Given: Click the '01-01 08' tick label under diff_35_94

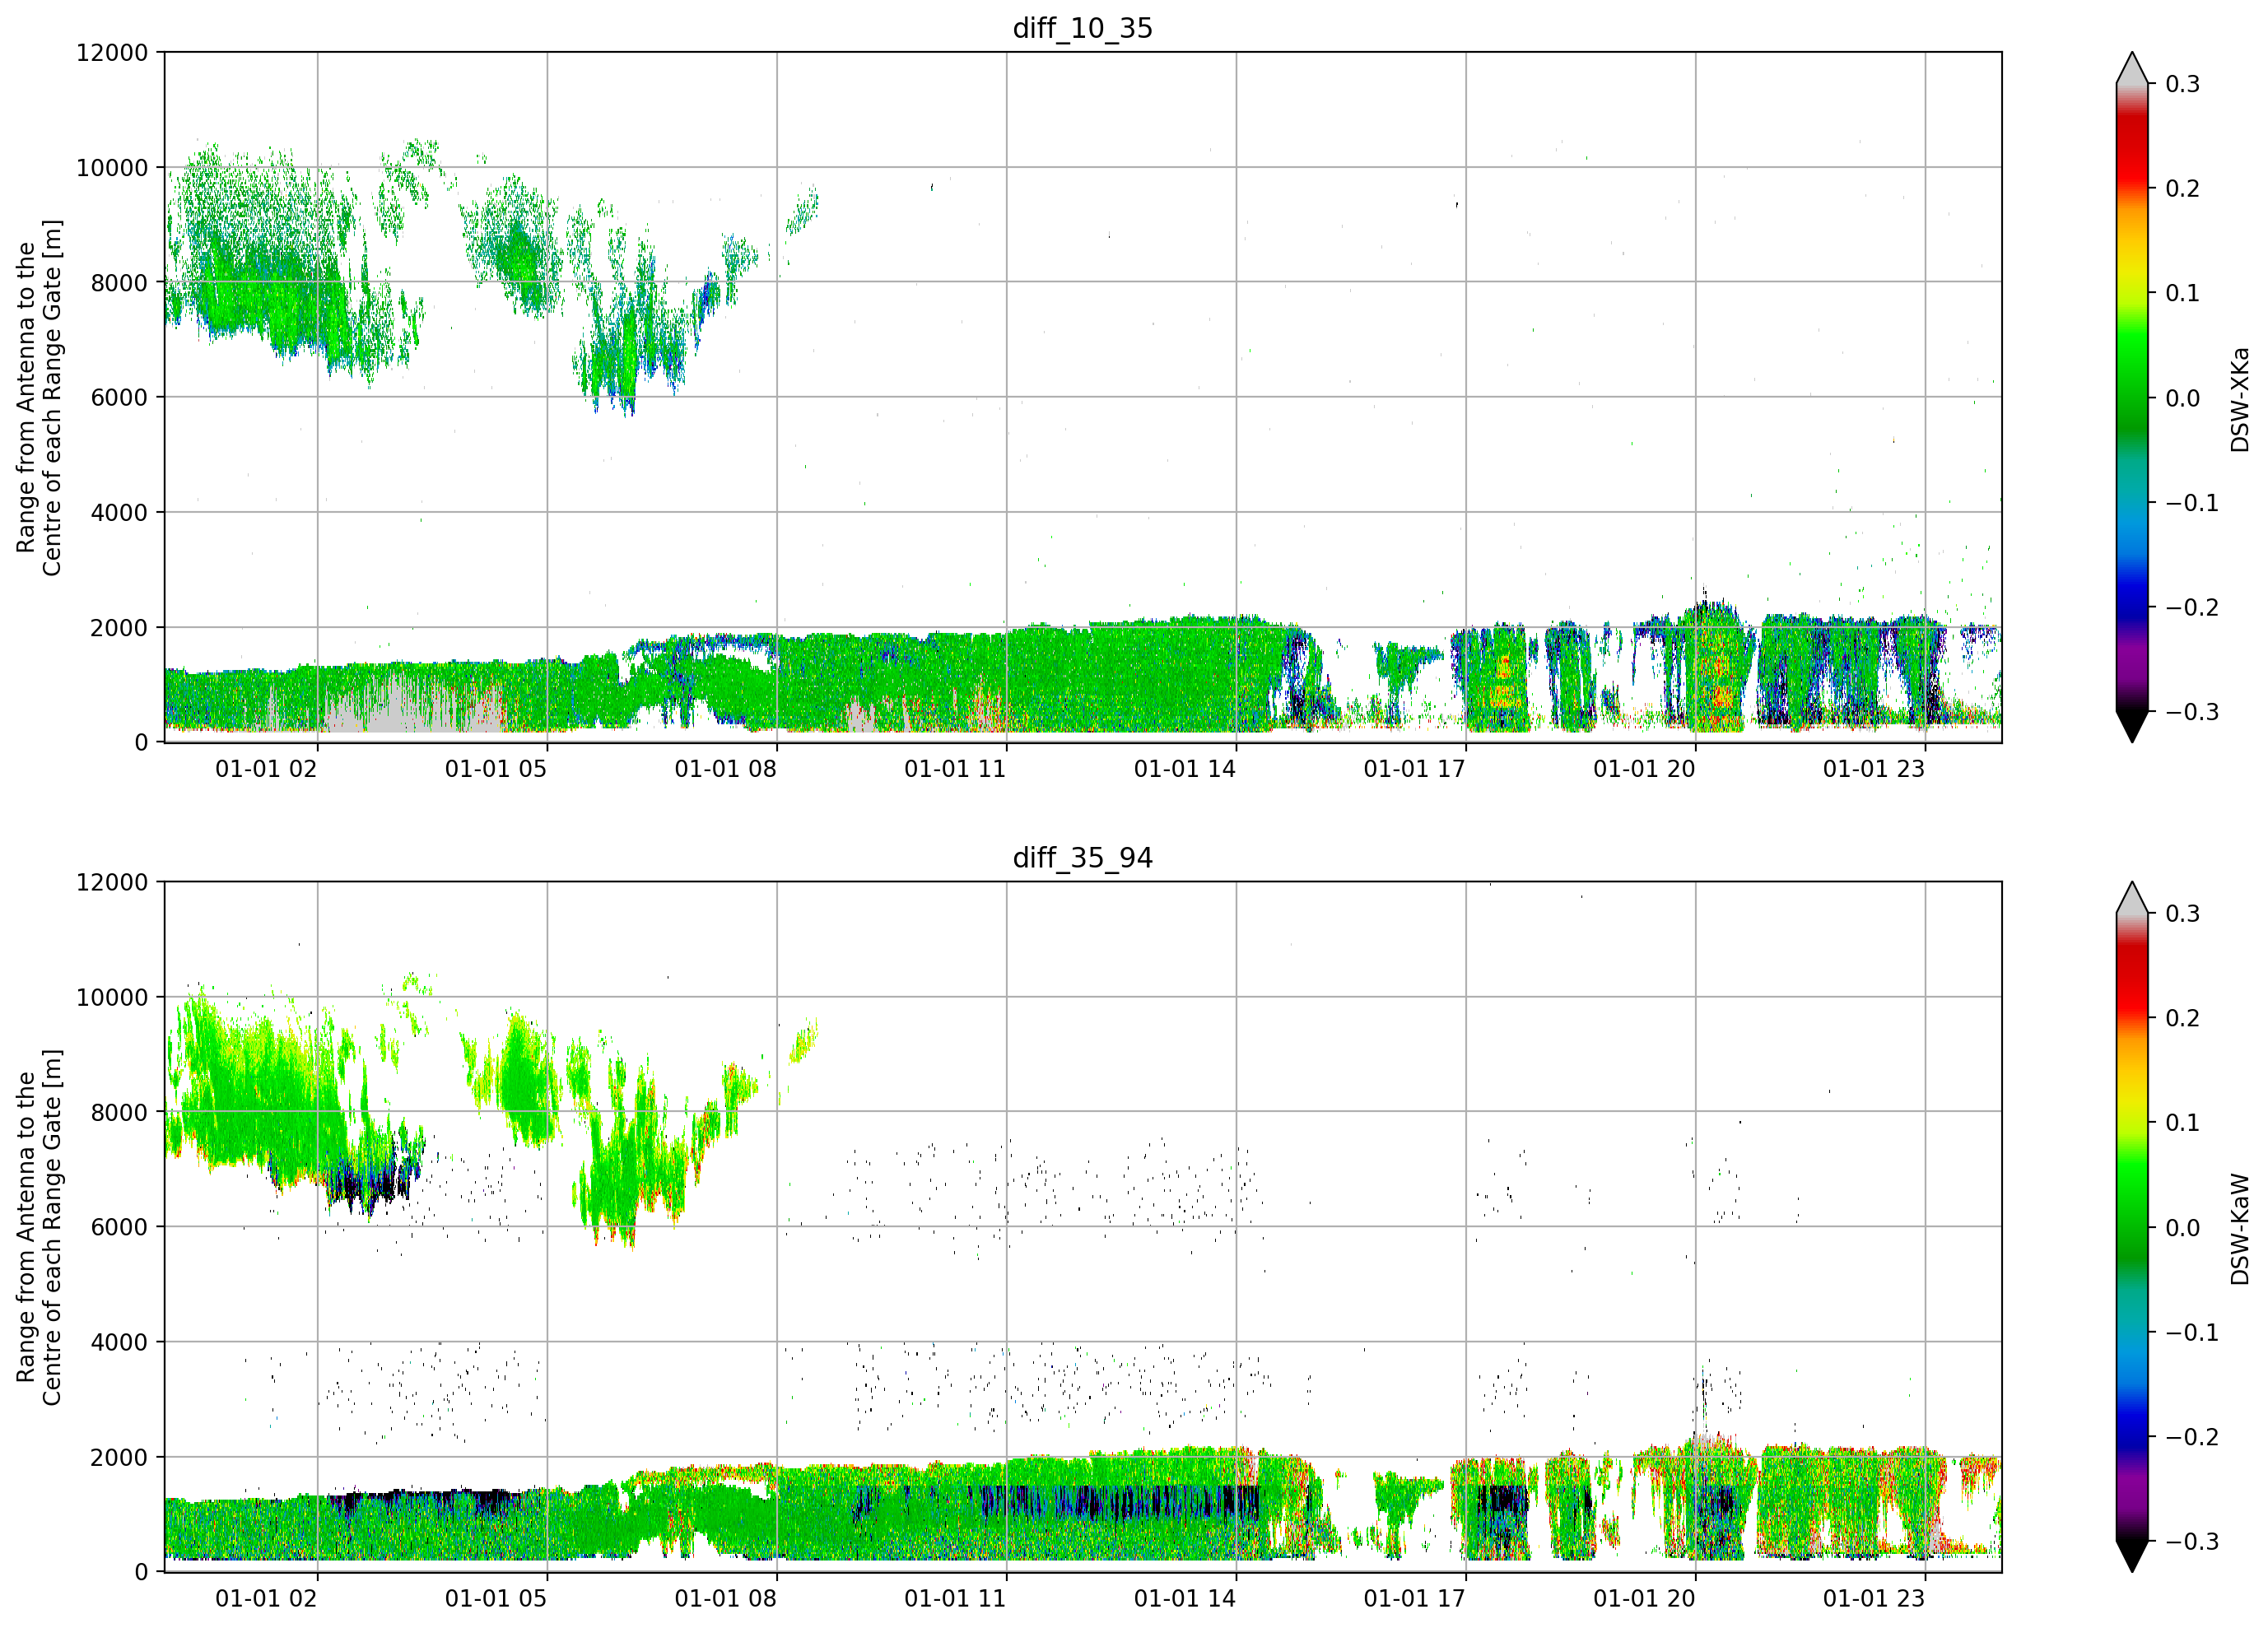Looking at the screenshot, I should pyautogui.click(x=725, y=1599).
